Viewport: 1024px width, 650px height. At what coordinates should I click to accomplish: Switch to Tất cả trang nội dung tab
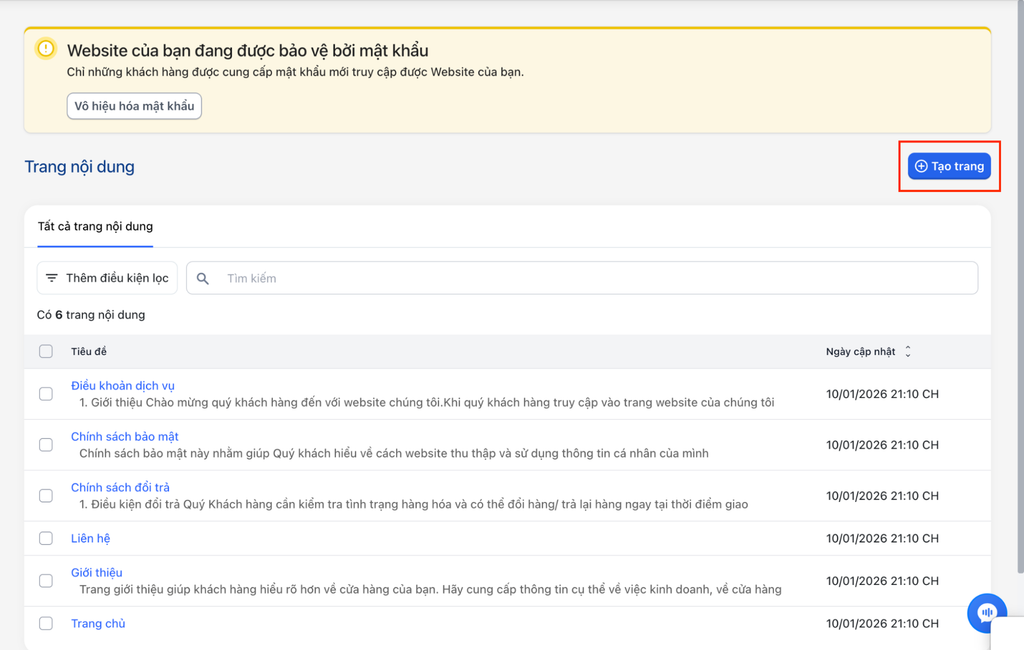(95, 226)
